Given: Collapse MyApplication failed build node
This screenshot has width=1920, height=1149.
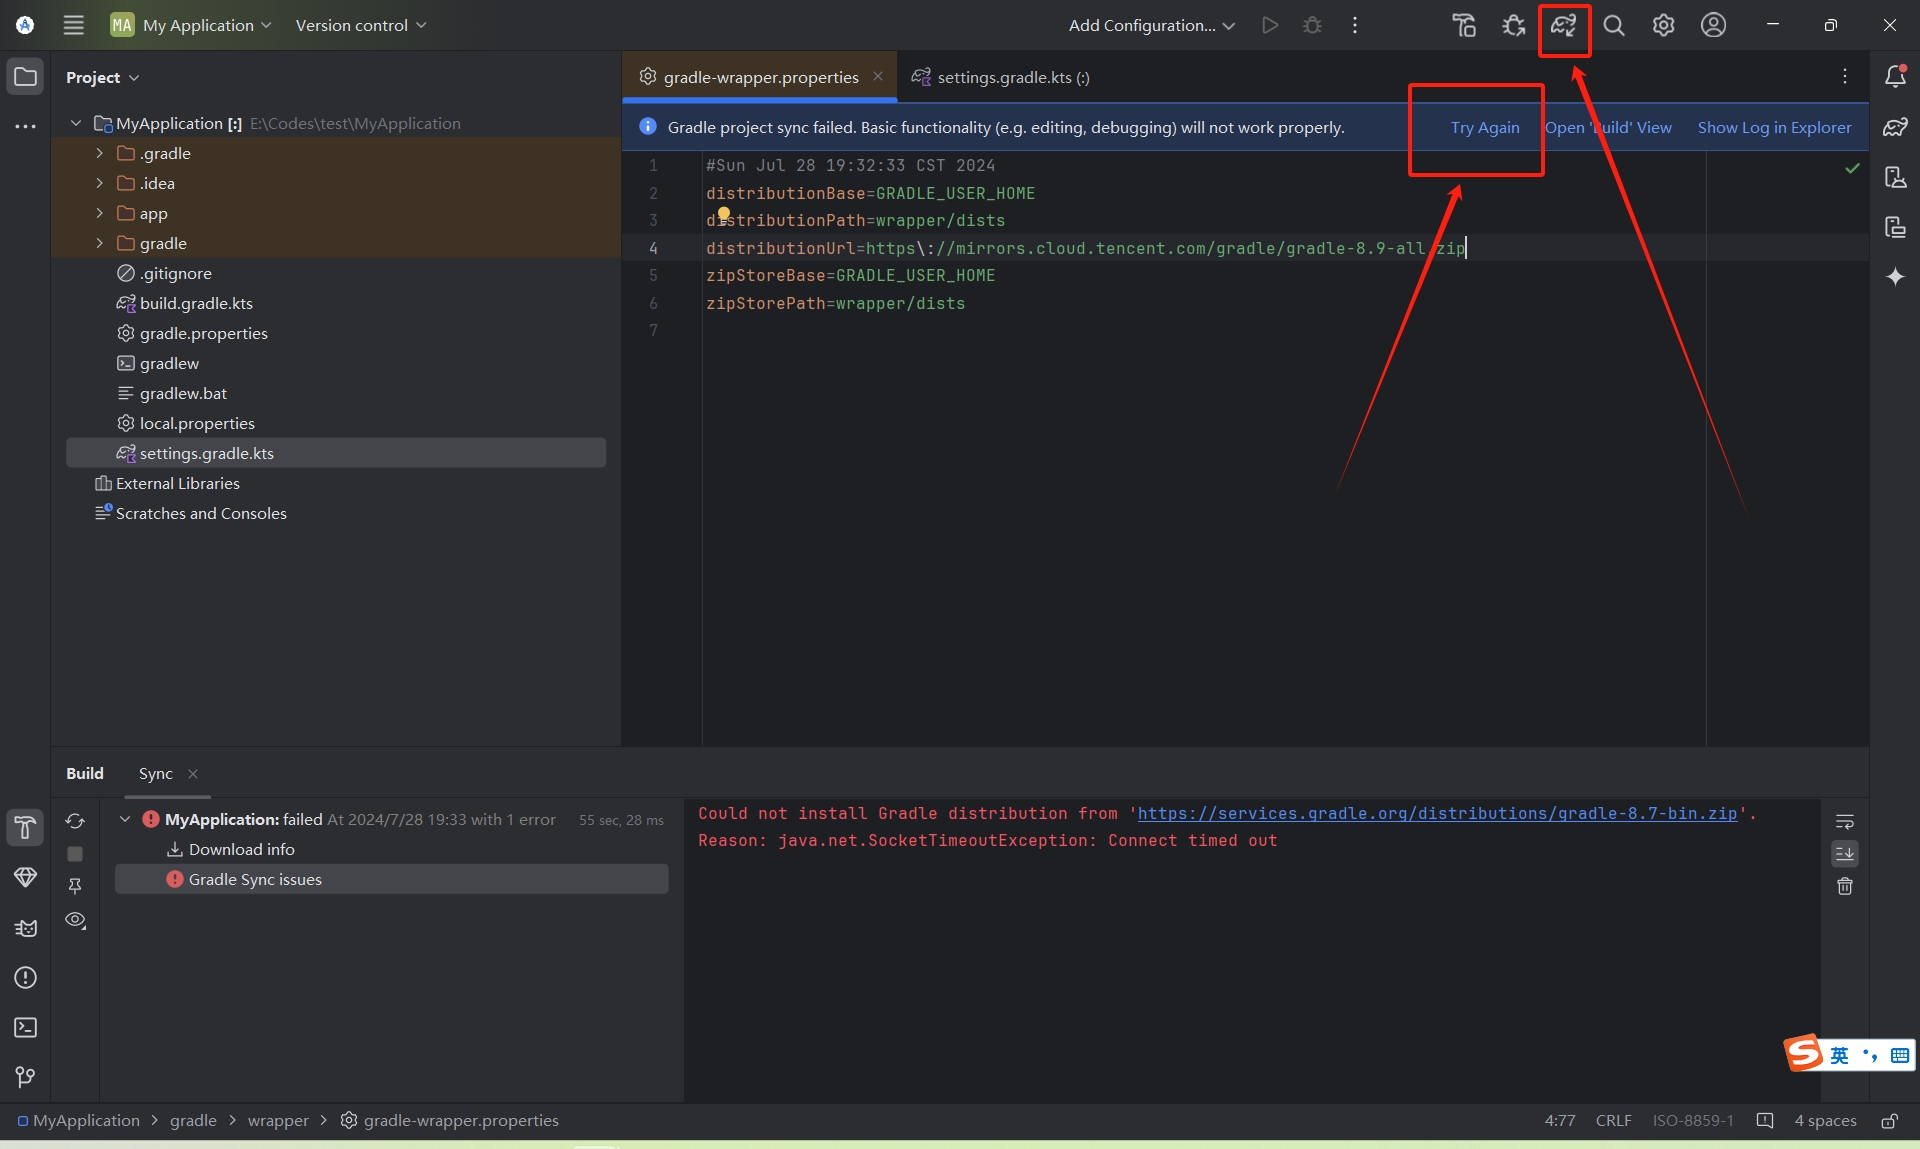Looking at the screenshot, I should coord(125,819).
